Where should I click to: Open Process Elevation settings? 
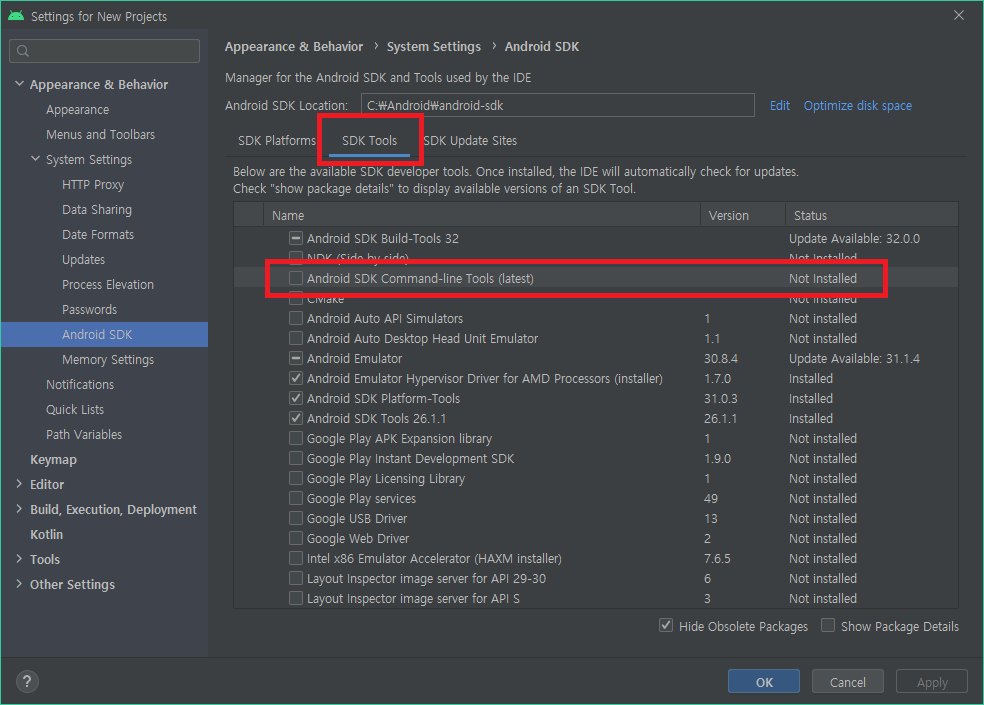pos(108,284)
